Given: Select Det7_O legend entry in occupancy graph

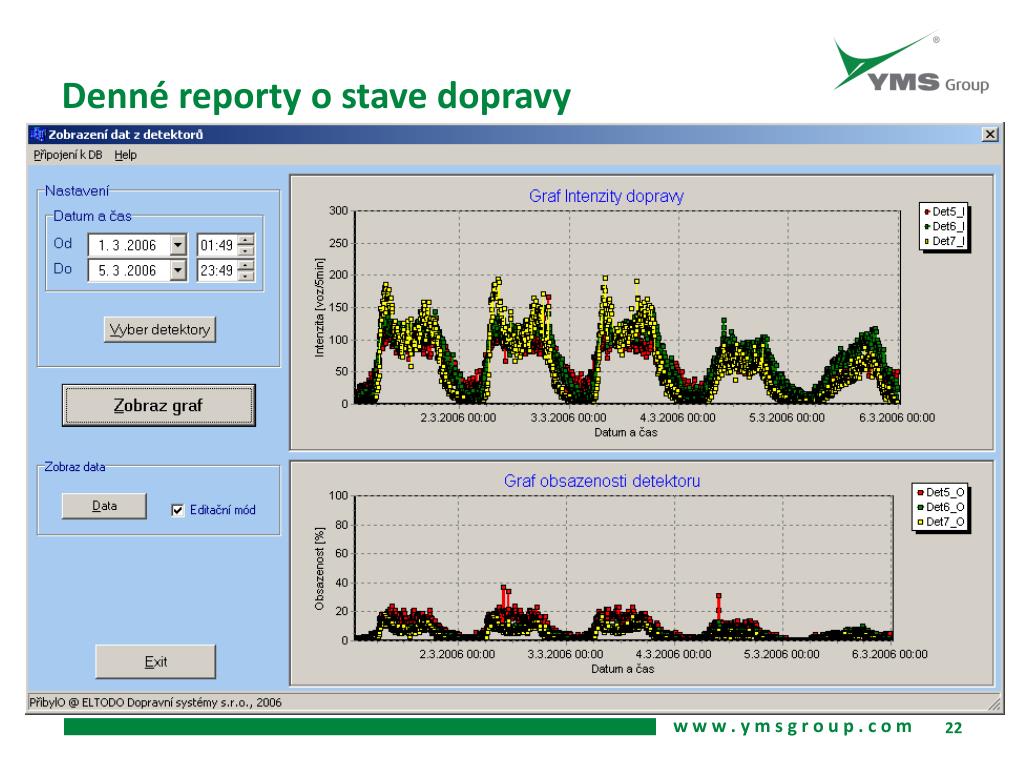Looking at the screenshot, I should pyautogui.click(x=941, y=522).
